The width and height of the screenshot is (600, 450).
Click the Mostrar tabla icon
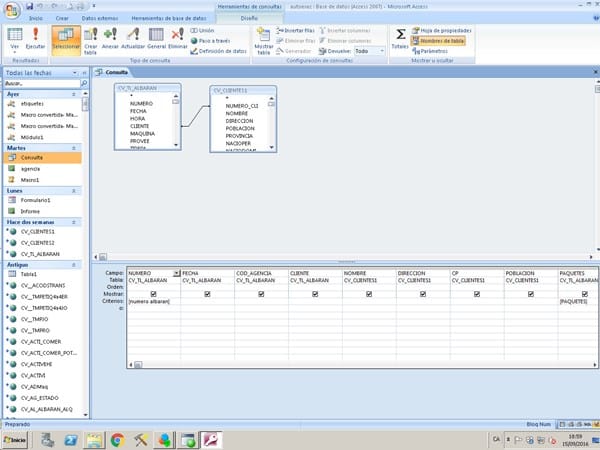click(x=263, y=40)
